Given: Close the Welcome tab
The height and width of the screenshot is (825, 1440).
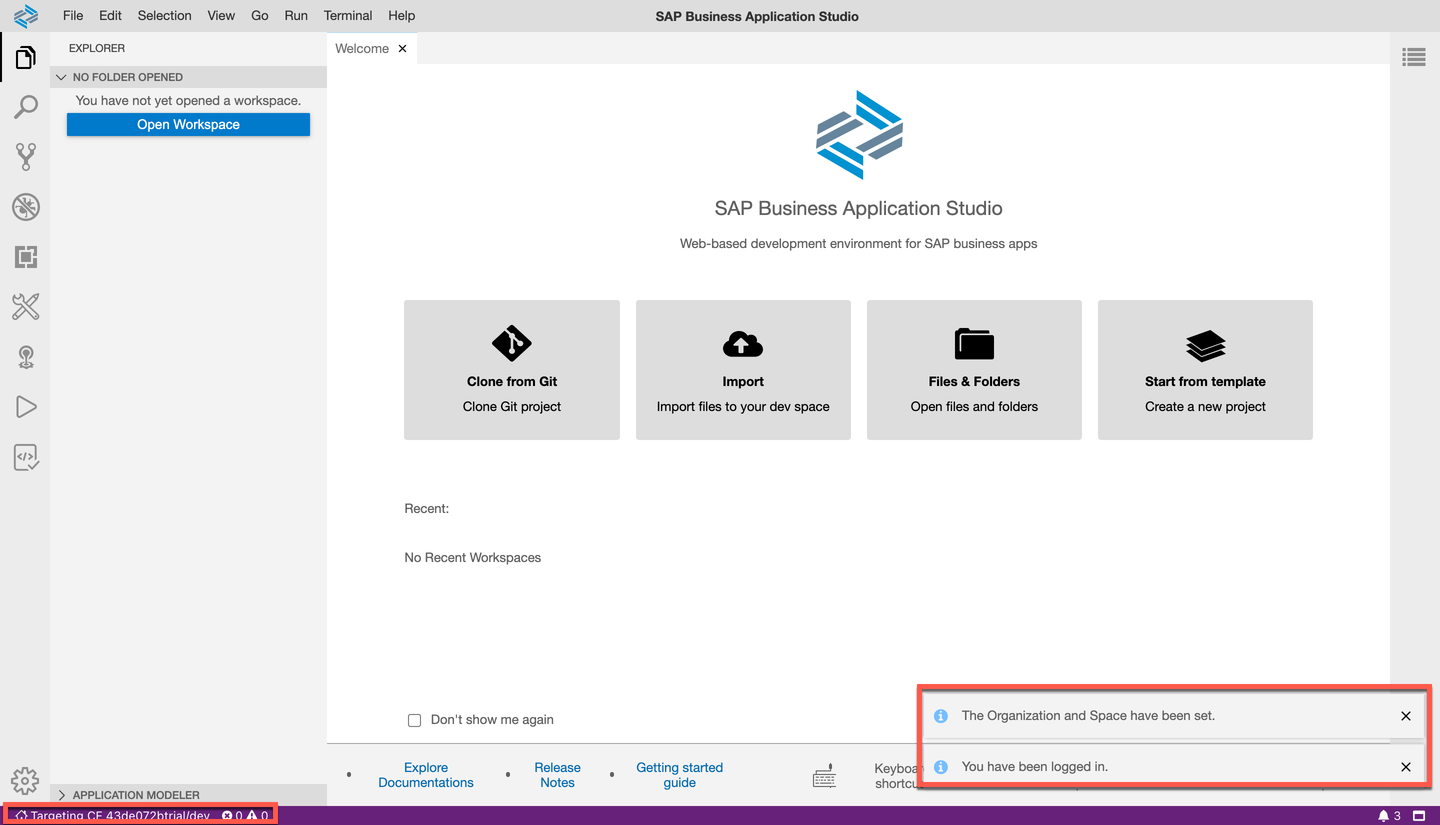Looking at the screenshot, I should pos(403,48).
